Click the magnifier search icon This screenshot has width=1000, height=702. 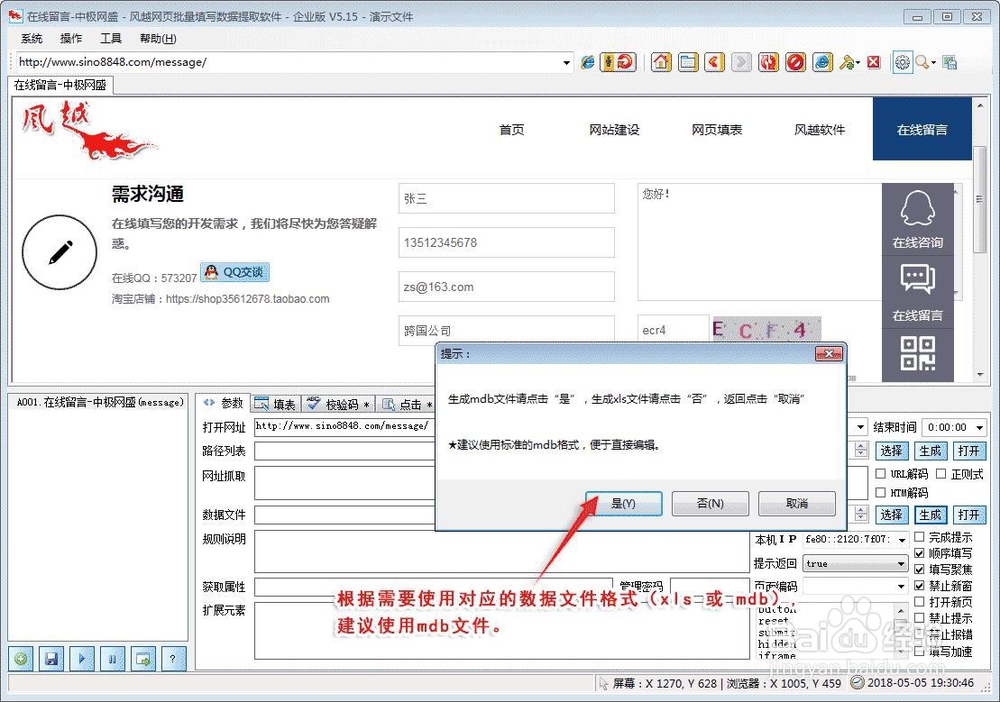[922, 62]
